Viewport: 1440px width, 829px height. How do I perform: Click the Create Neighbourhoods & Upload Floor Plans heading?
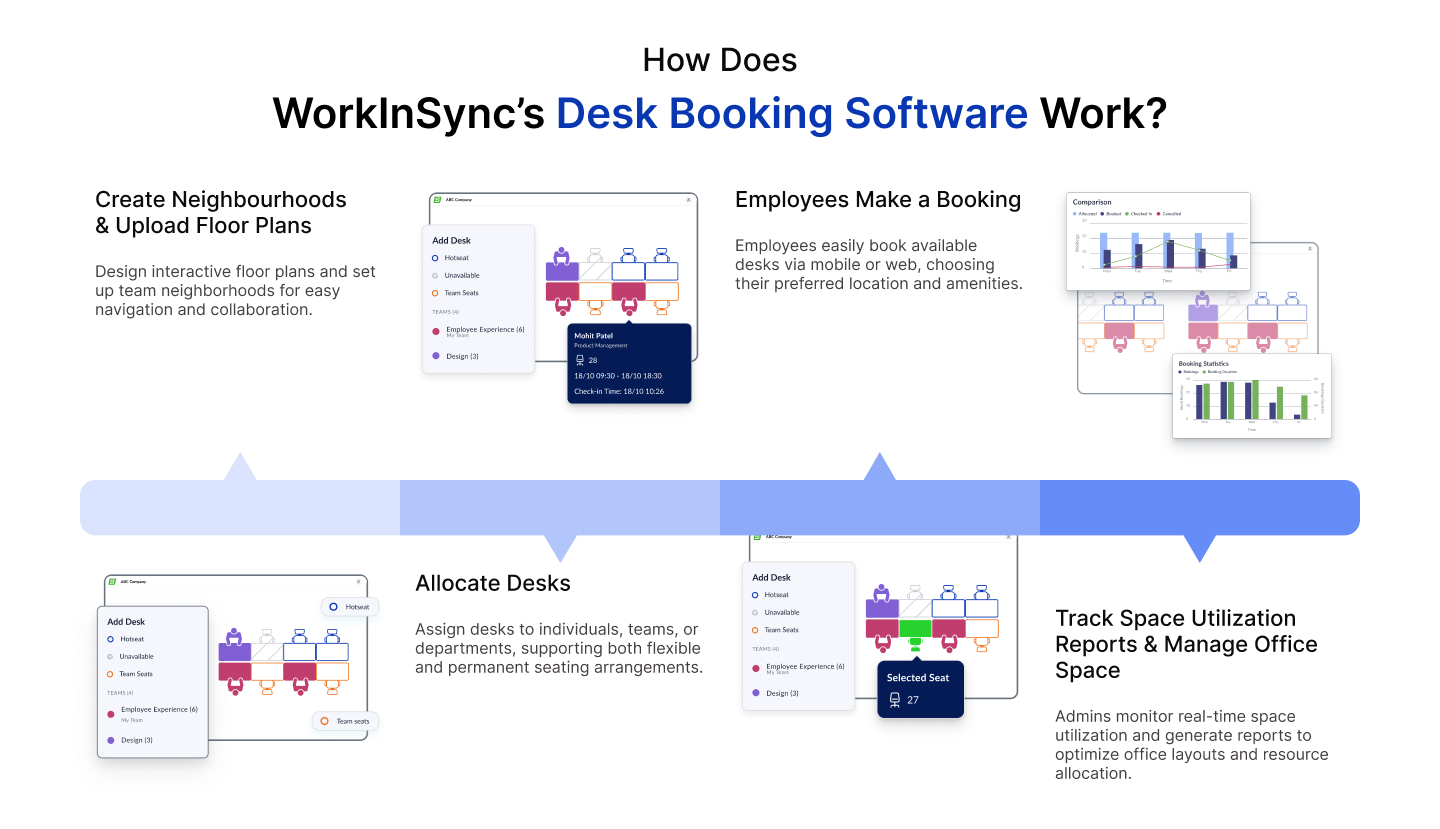pyautogui.click(x=221, y=213)
